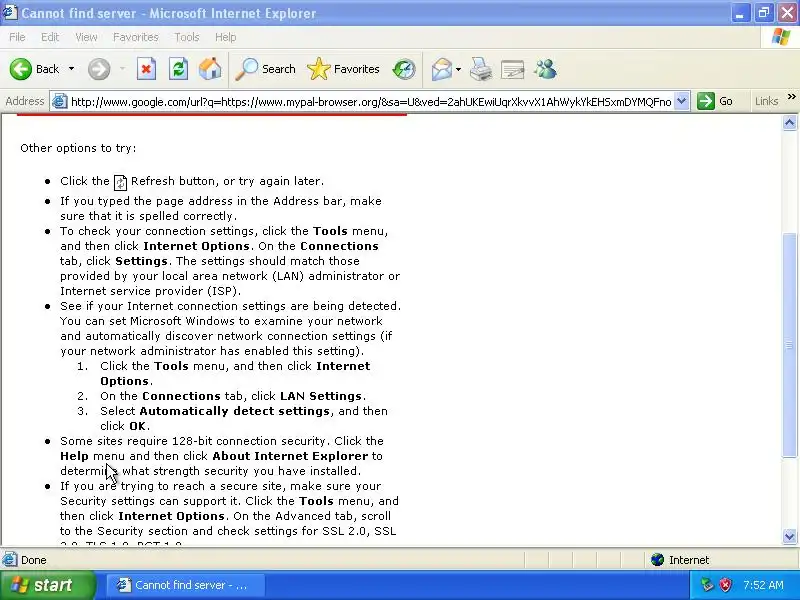Viewport: 800px width, 600px height.
Task: Click the bold 'LAN Settings' text
Action: point(321,396)
